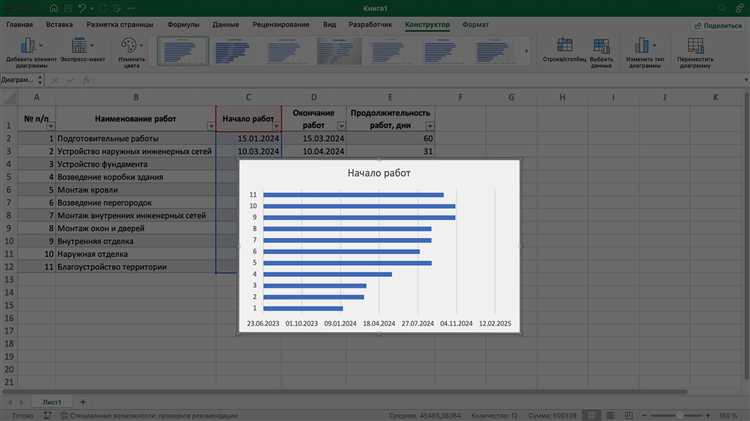Image resolution: width=750 pixels, height=421 pixels.
Task: Click chart bar for category 11
Action: (353, 195)
